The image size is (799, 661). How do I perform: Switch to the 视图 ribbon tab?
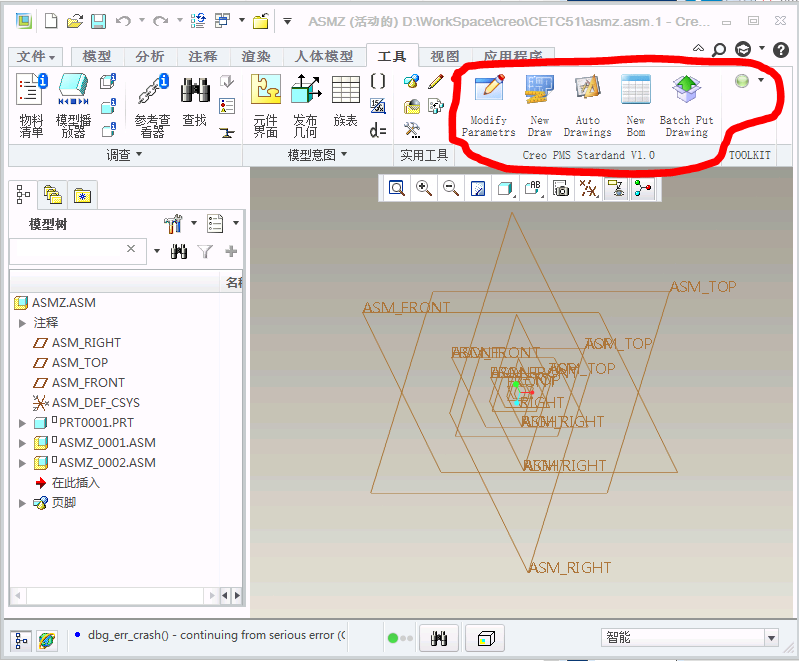[444, 57]
